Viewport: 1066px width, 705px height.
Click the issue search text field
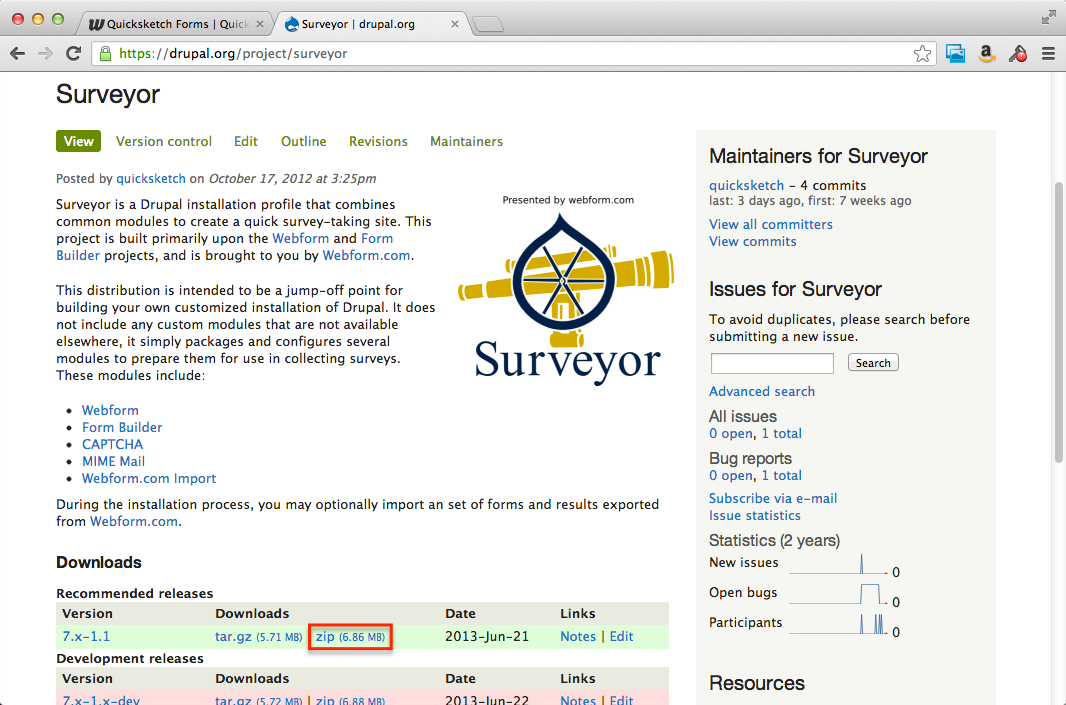[772, 363]
